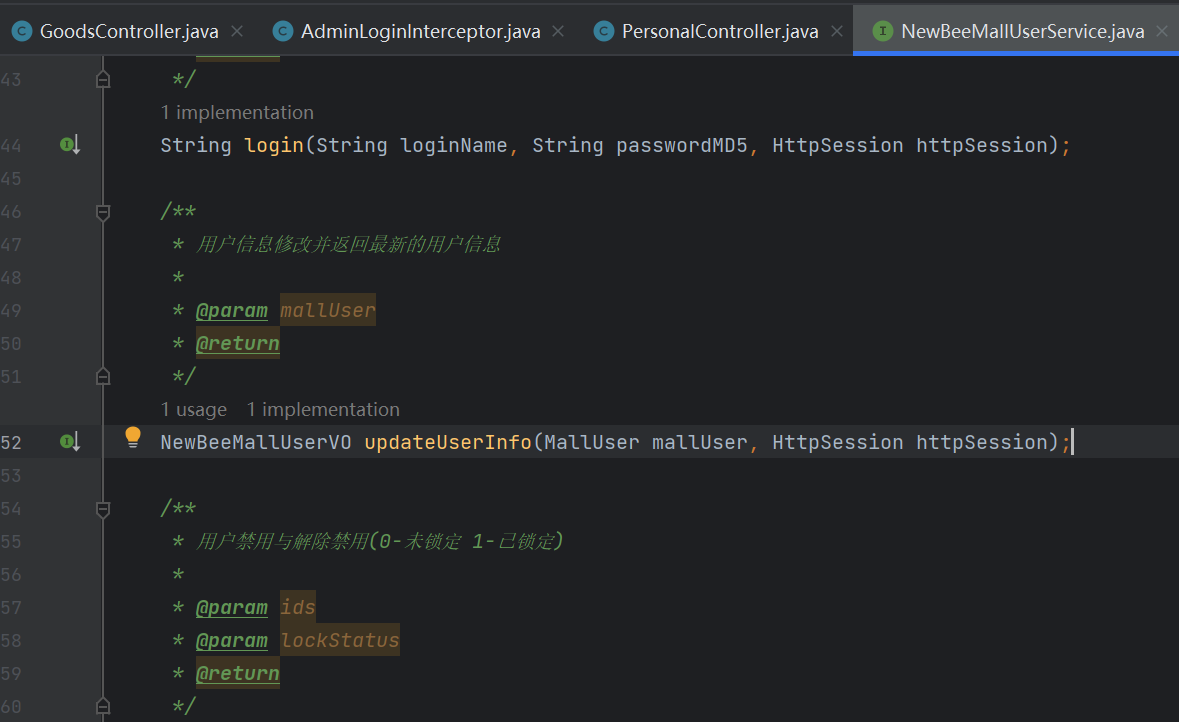
Task: Click Chinese comment text on line 47
Action: point(348,244)
